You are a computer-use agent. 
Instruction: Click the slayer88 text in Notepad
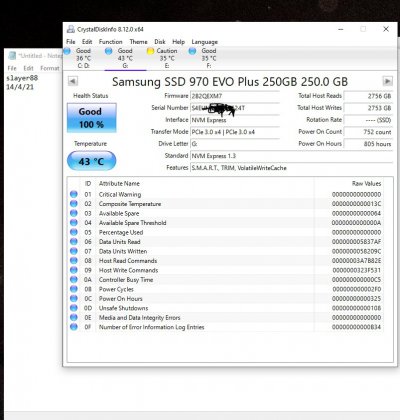pos(22,78)
